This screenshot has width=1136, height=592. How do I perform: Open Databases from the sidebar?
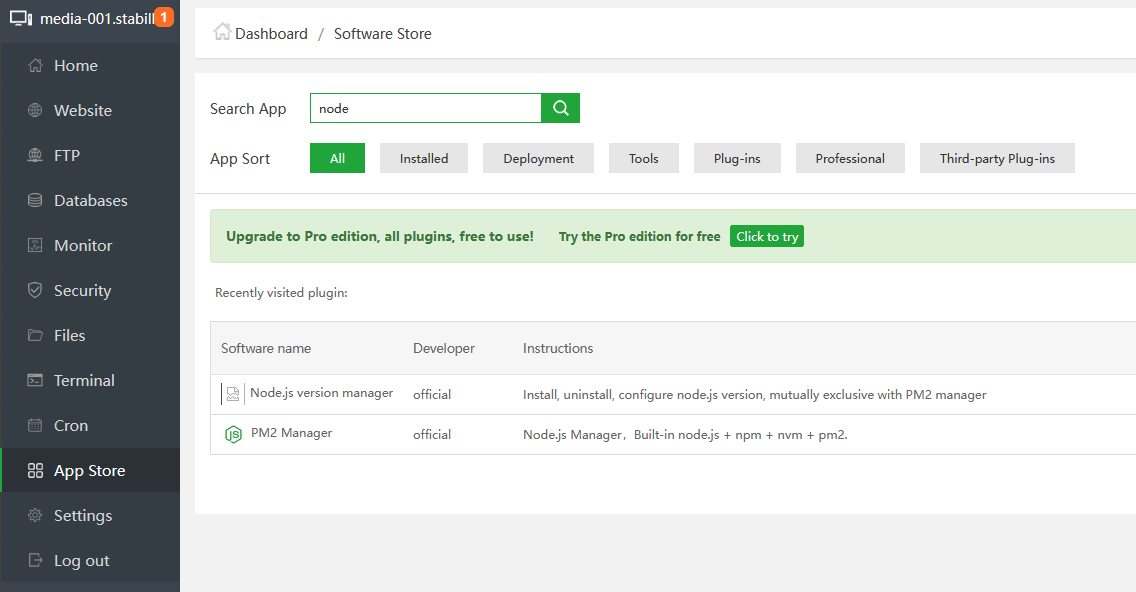90,200
